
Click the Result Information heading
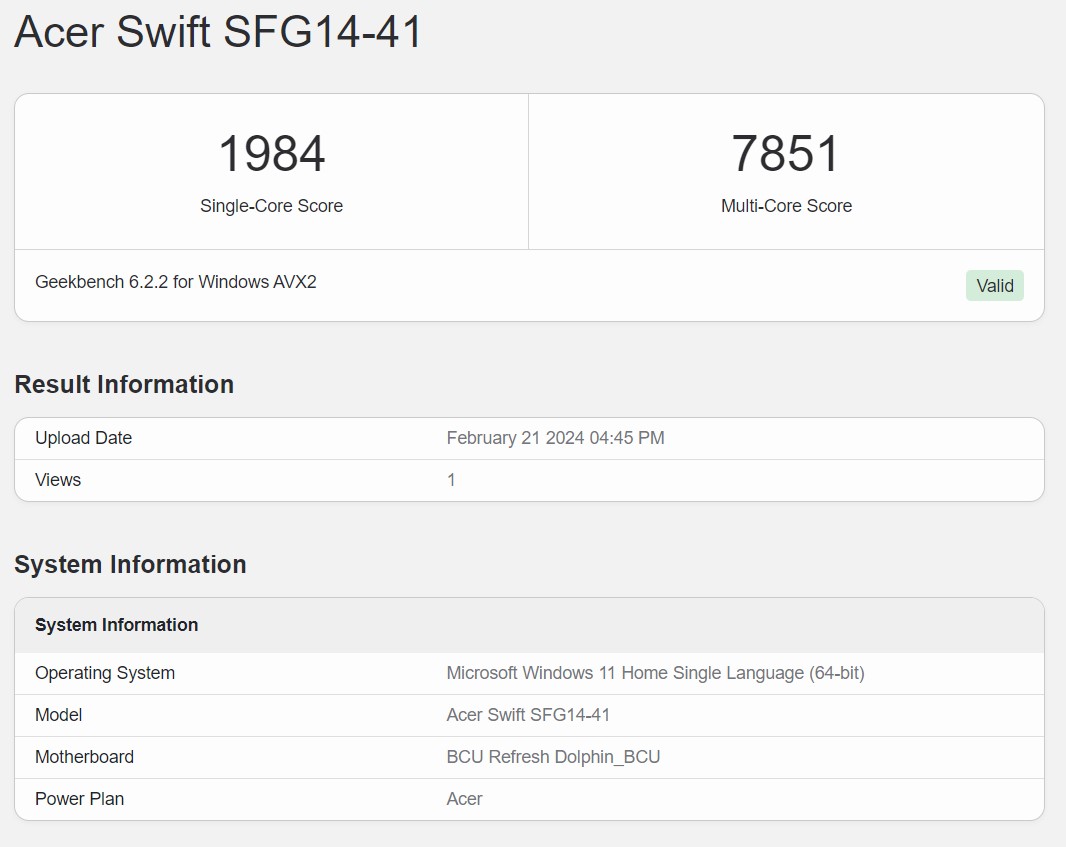coord(124,385)
